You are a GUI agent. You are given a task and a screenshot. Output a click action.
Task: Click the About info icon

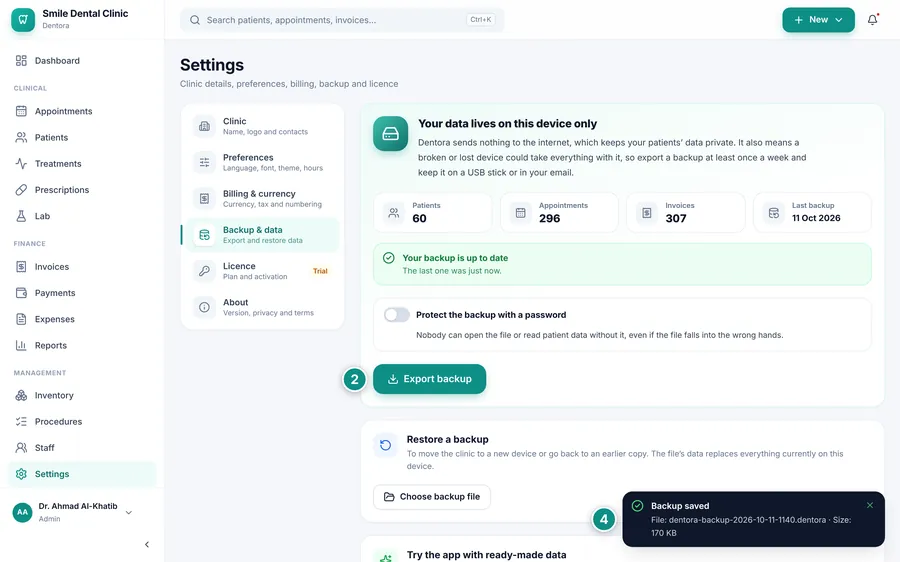(204, 307)
